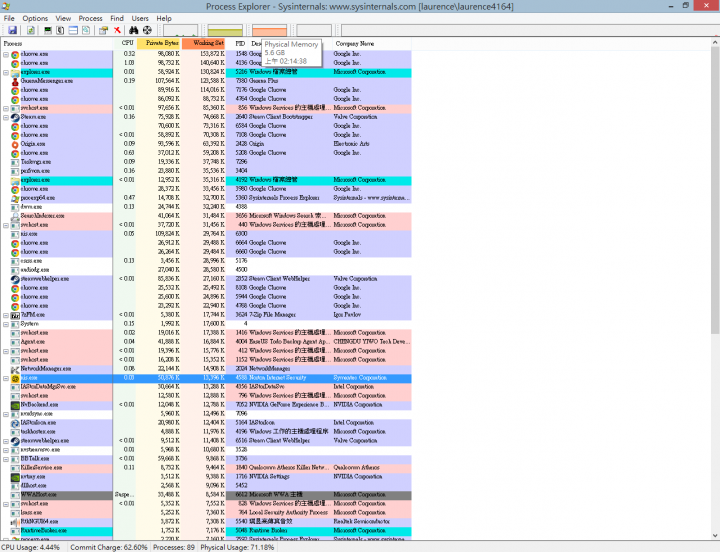This screenshot has width=720, height=552.
Task: Click the crosshair Find Window's Process icon
Action: 147,30
